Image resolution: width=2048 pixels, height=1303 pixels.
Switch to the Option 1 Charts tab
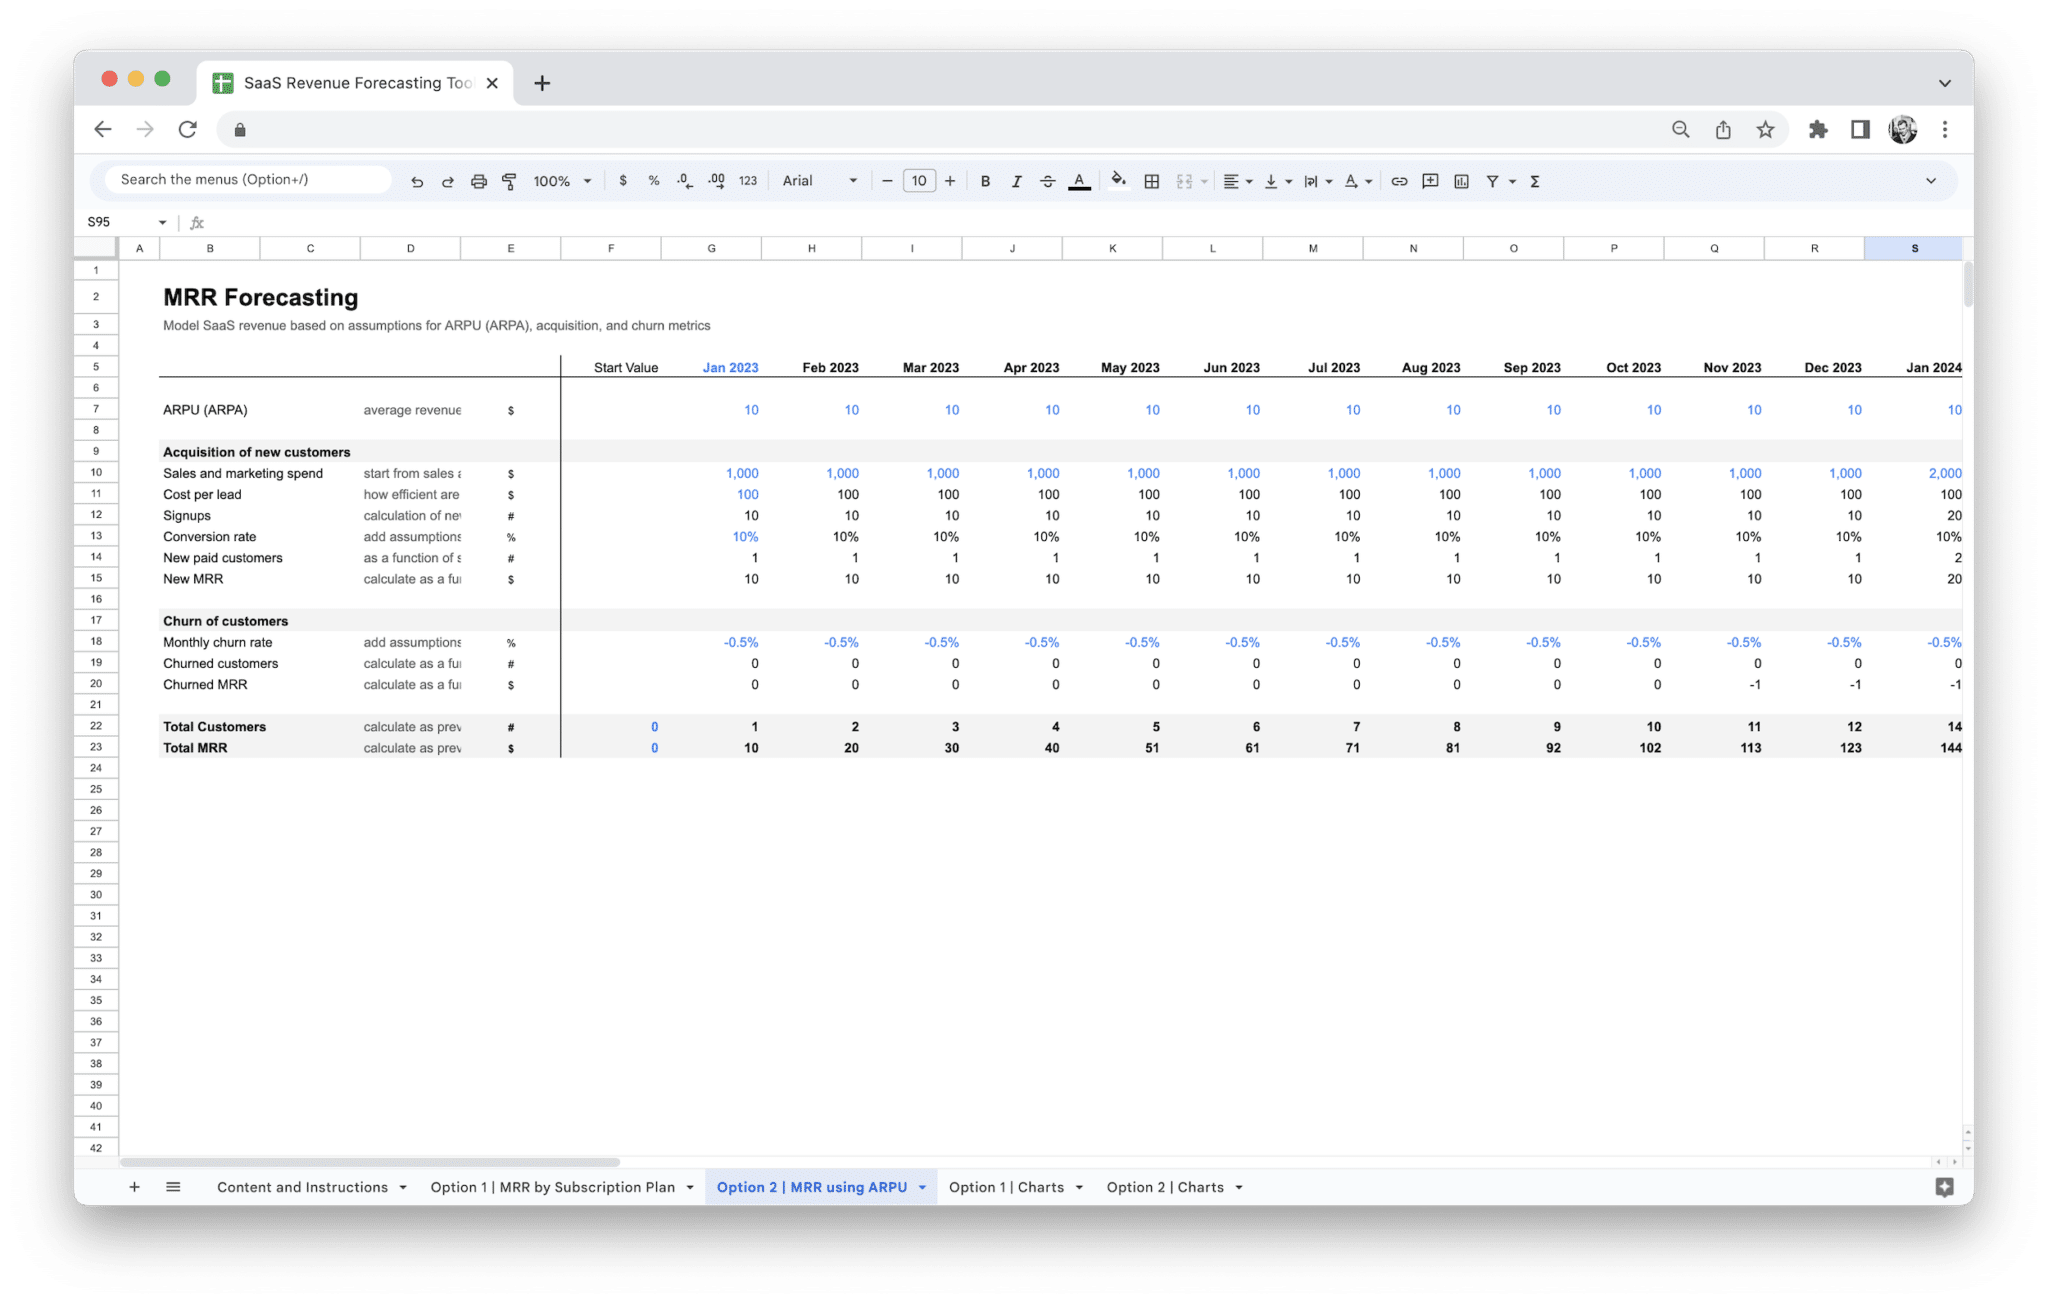pos(1008,1187)
